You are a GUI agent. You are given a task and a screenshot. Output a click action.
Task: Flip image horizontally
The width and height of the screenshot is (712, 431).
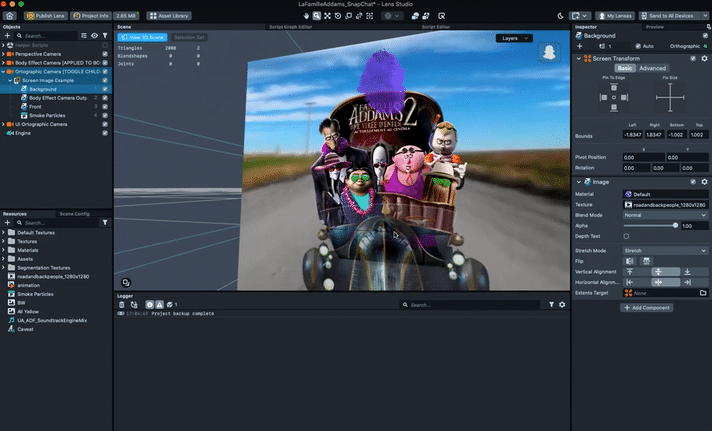[x=630, y=261]
